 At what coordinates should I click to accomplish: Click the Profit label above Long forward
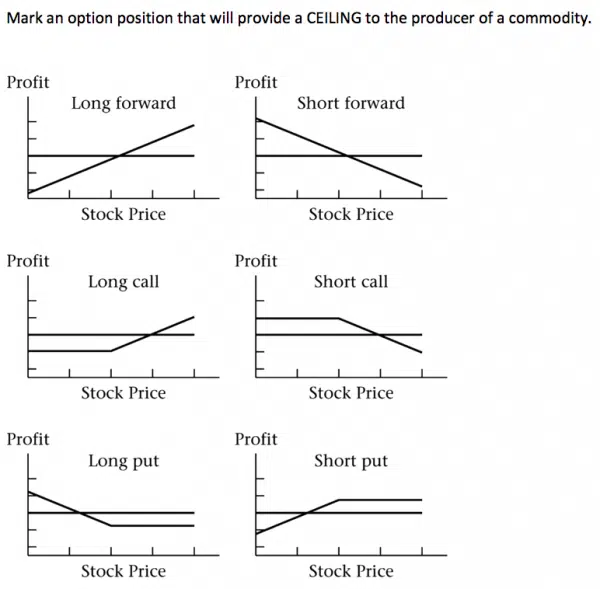tap(28, 82)
